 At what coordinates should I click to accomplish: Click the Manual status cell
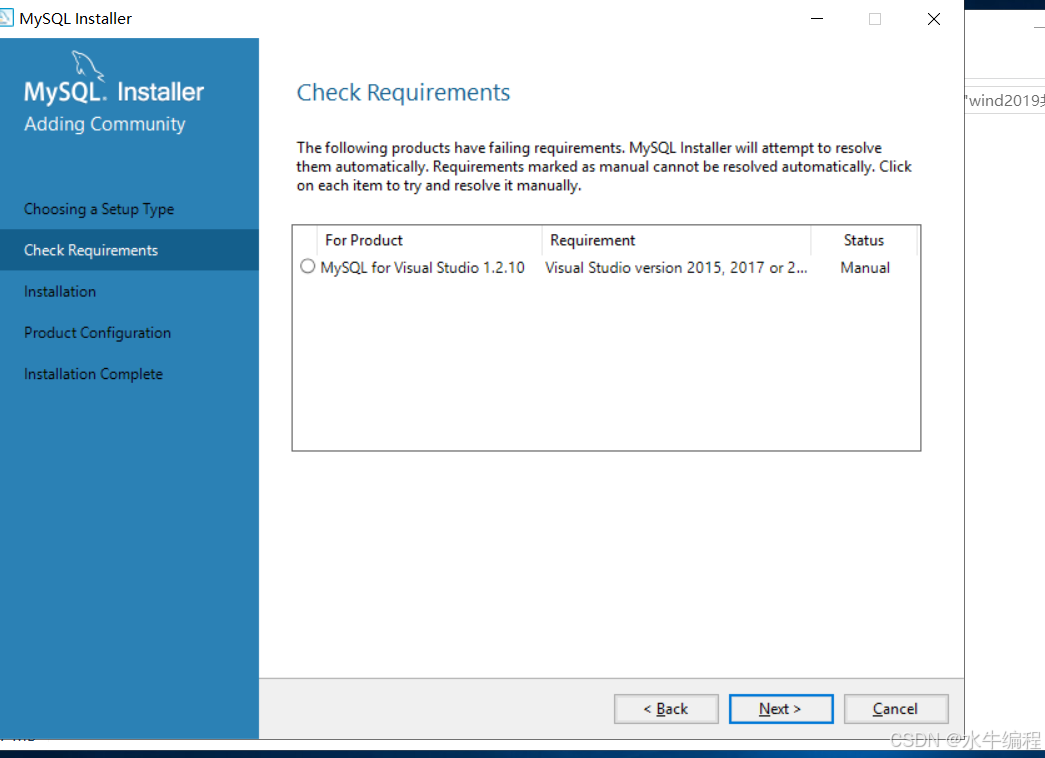coord(864,267)
